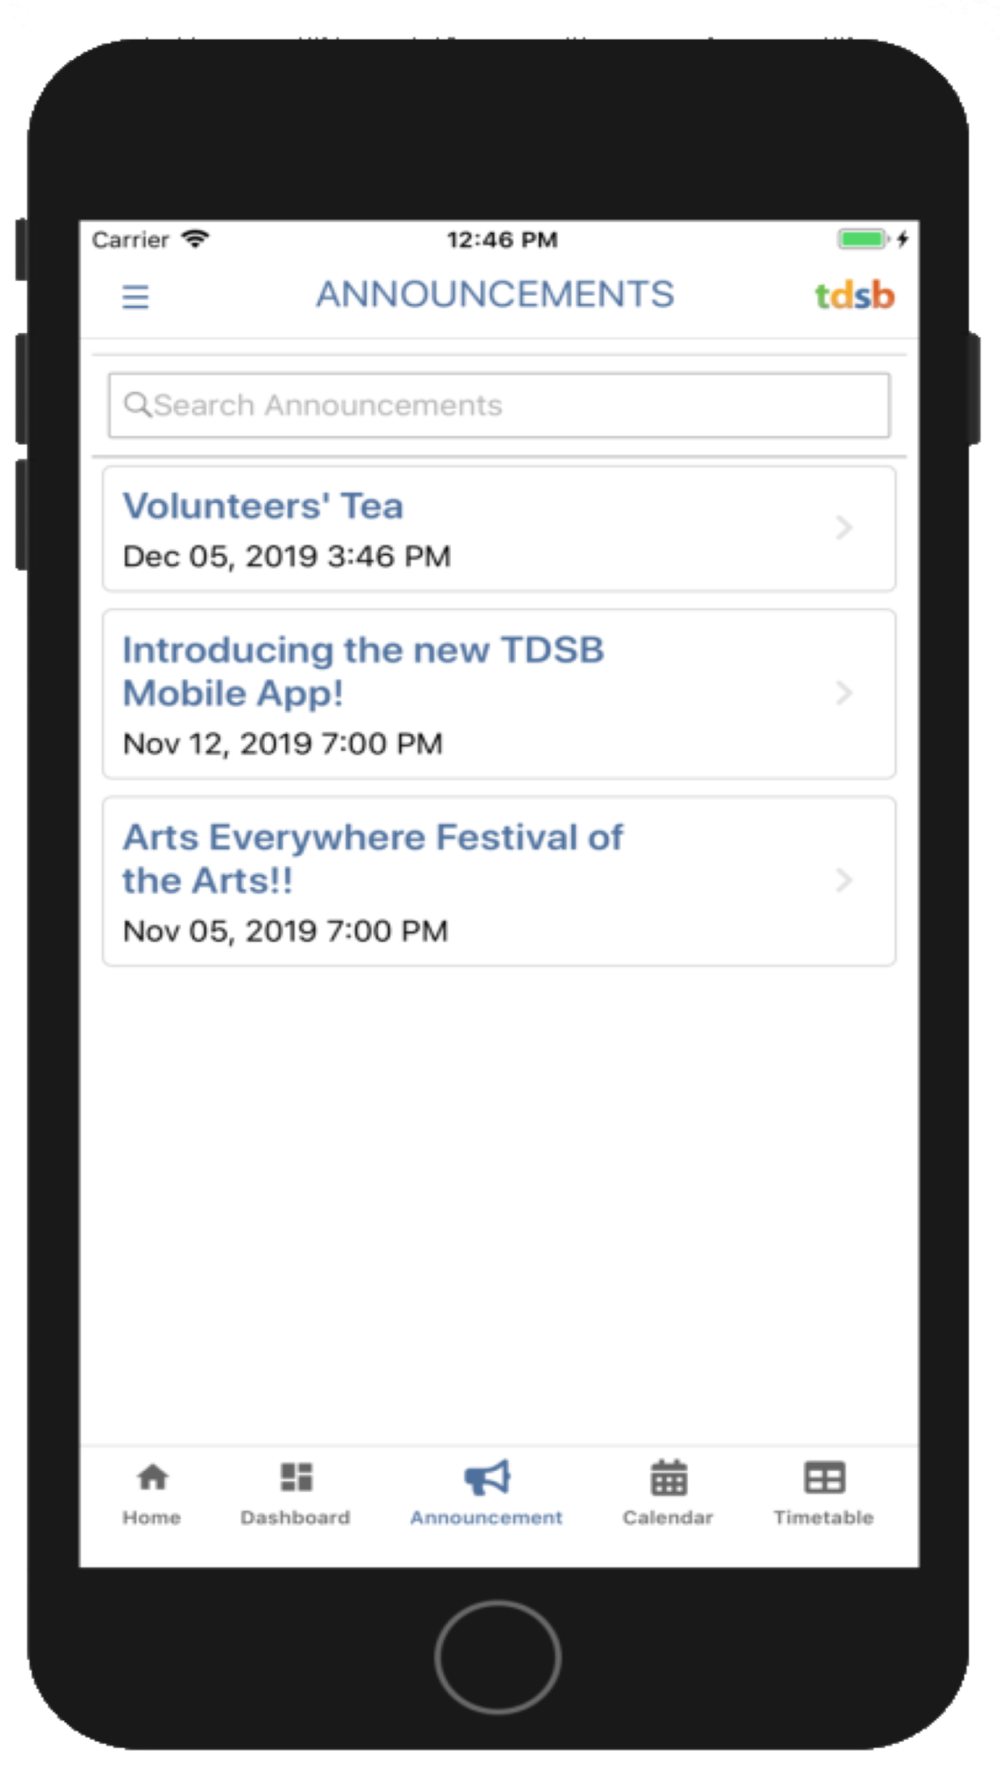Tap the Calendar icon
The image size is (1000, 1778).
tap(668, 1477)
